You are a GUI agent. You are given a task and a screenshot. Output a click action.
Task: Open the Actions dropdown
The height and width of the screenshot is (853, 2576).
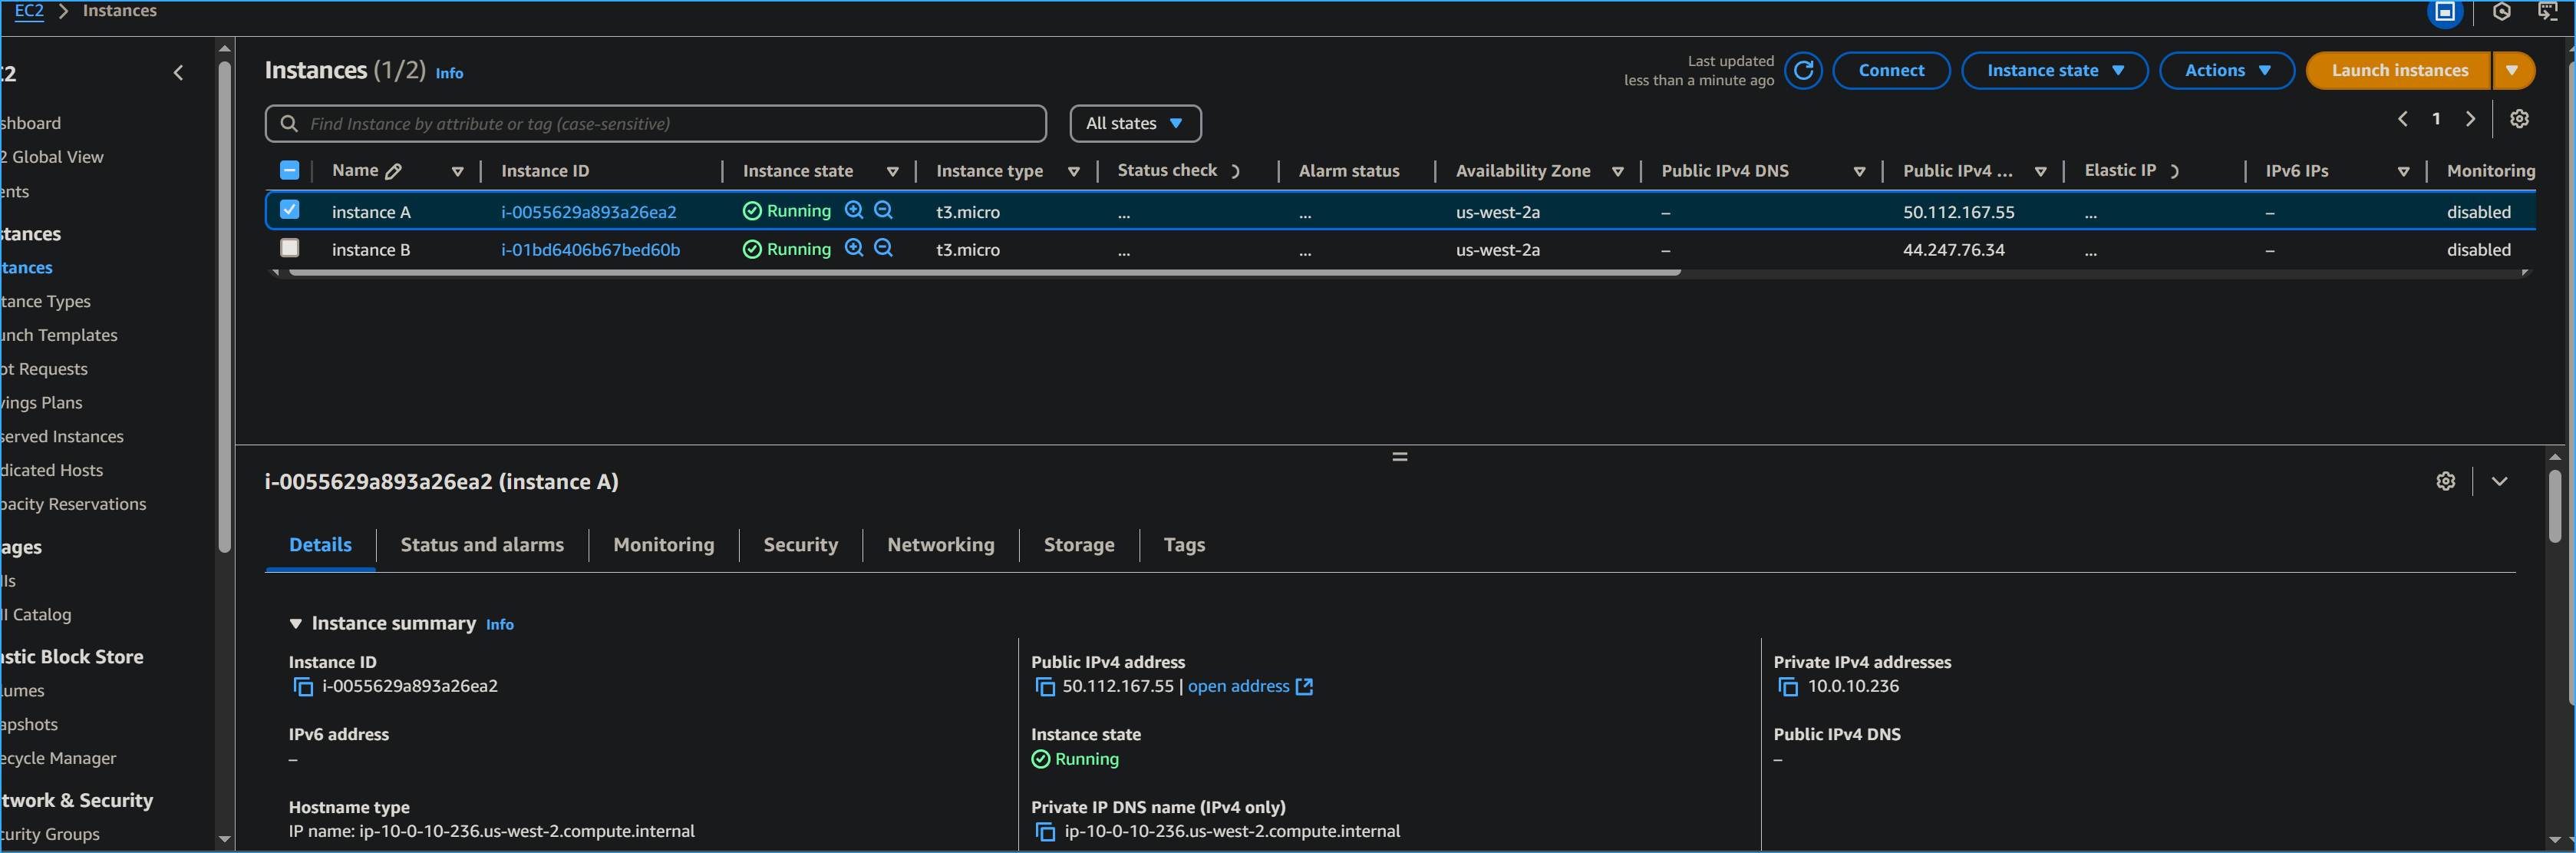click(2227, 70)
